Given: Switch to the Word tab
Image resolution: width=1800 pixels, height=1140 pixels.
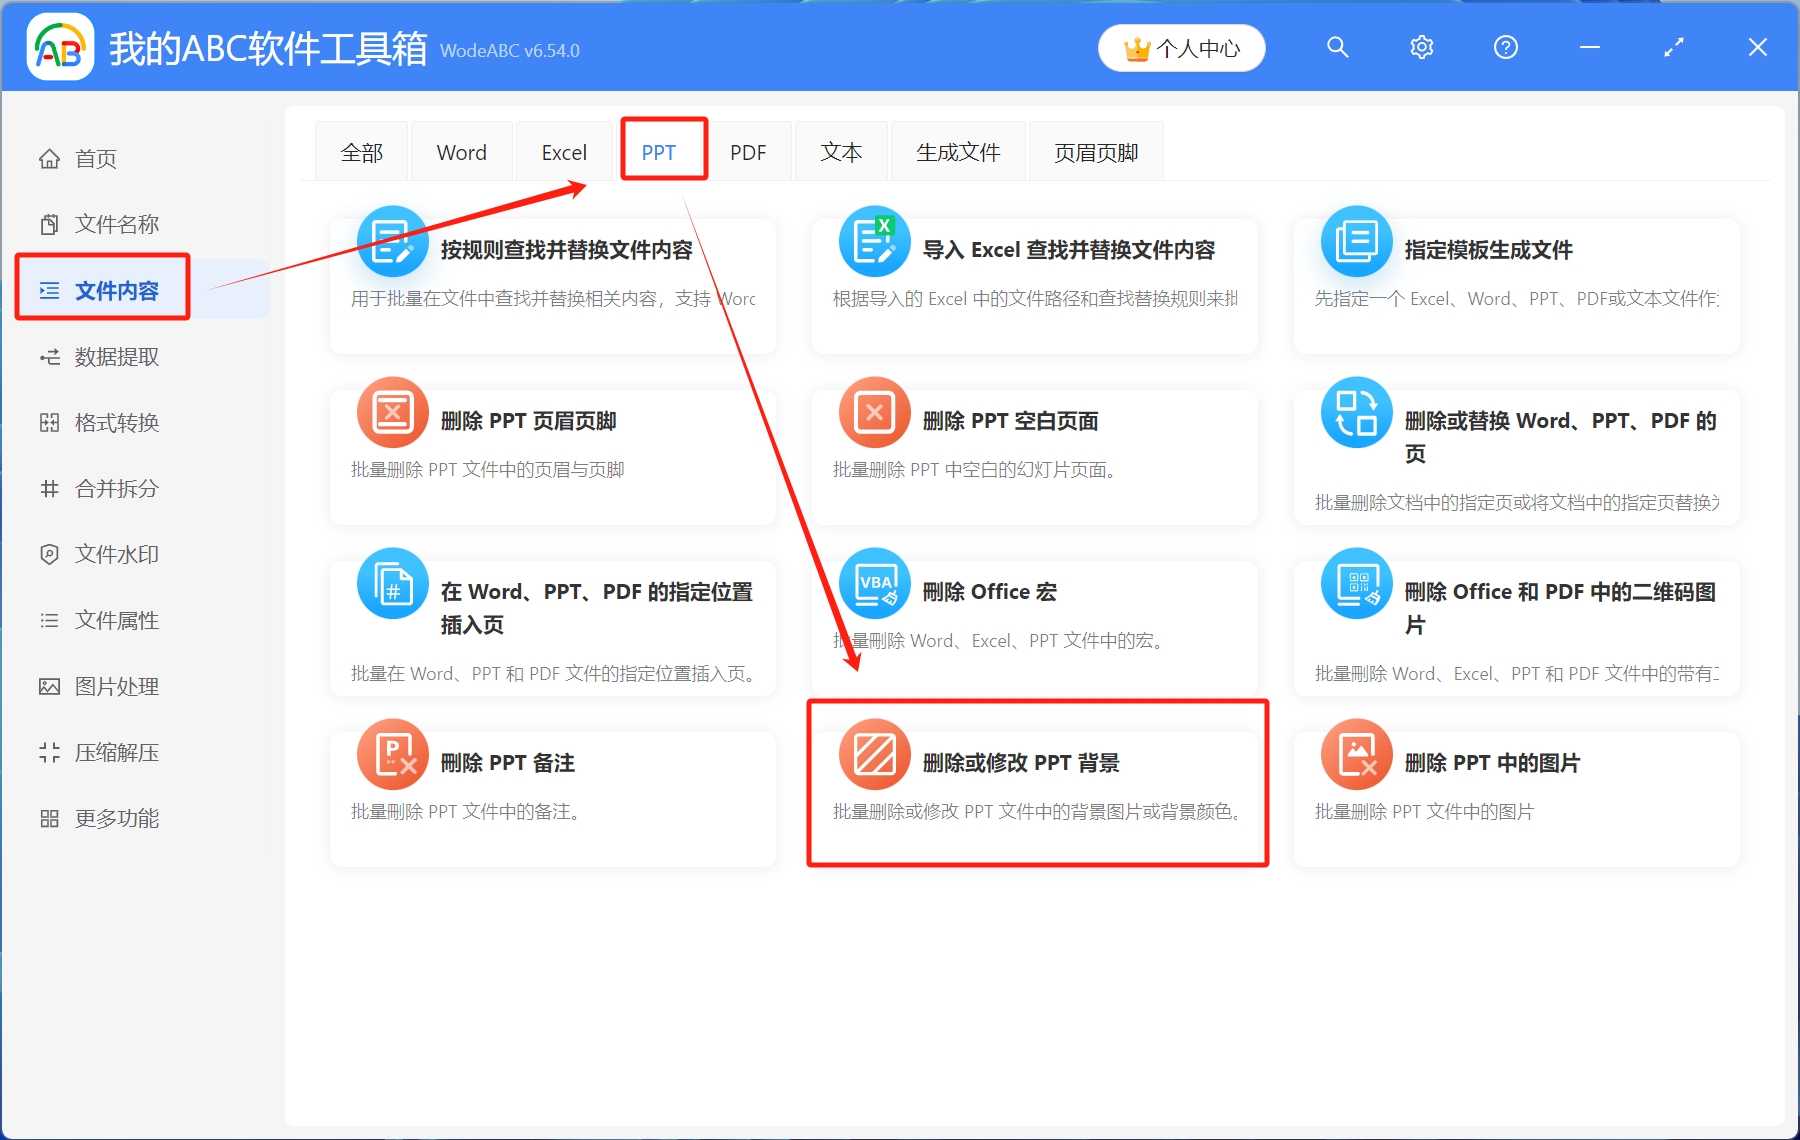Looking at the screenshot, I should [x=461, y=151].
